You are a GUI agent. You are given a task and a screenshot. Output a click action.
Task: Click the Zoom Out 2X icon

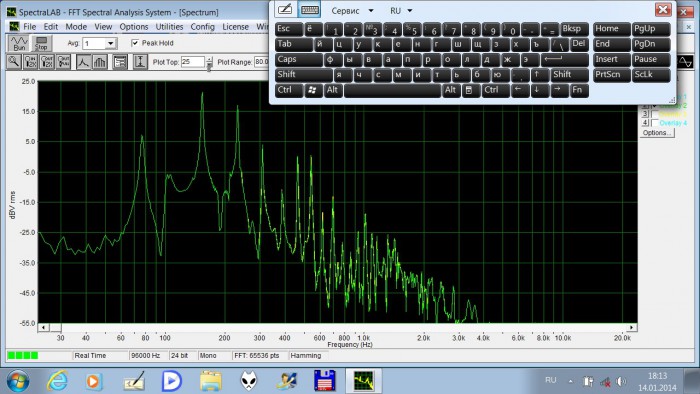pos(47,62)
